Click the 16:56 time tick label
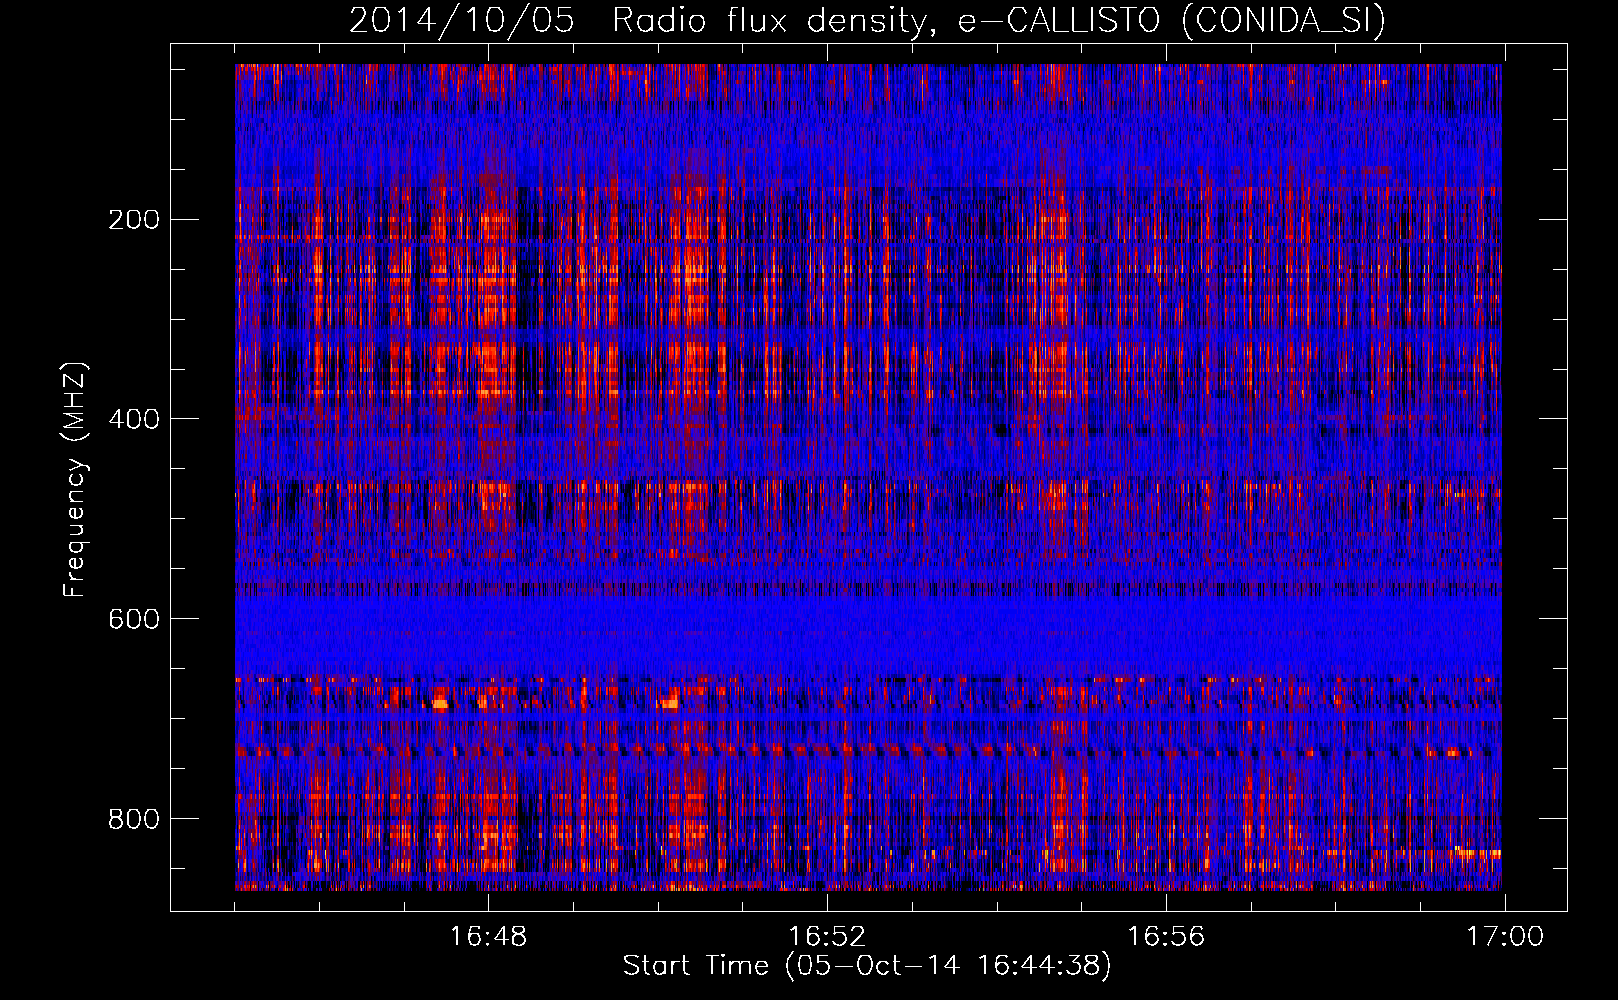The image size is (1618, 1000). pos(1166,937)
